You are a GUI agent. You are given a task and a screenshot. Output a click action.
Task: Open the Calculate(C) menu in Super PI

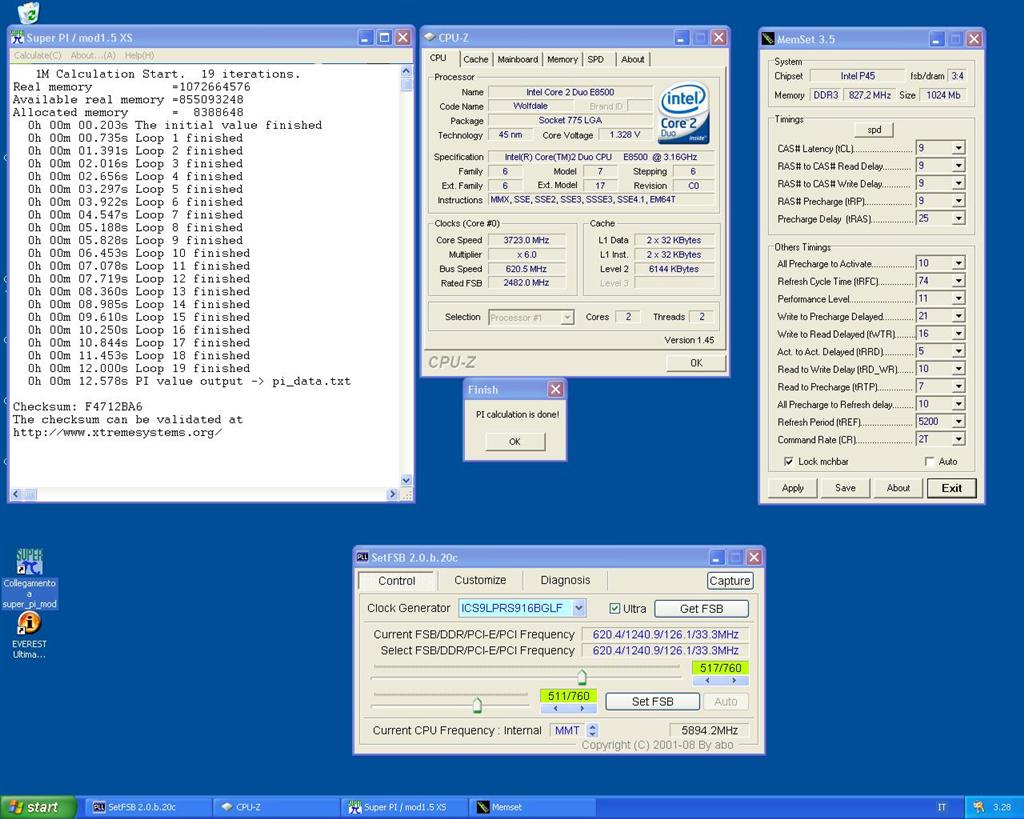click(37, 56)
